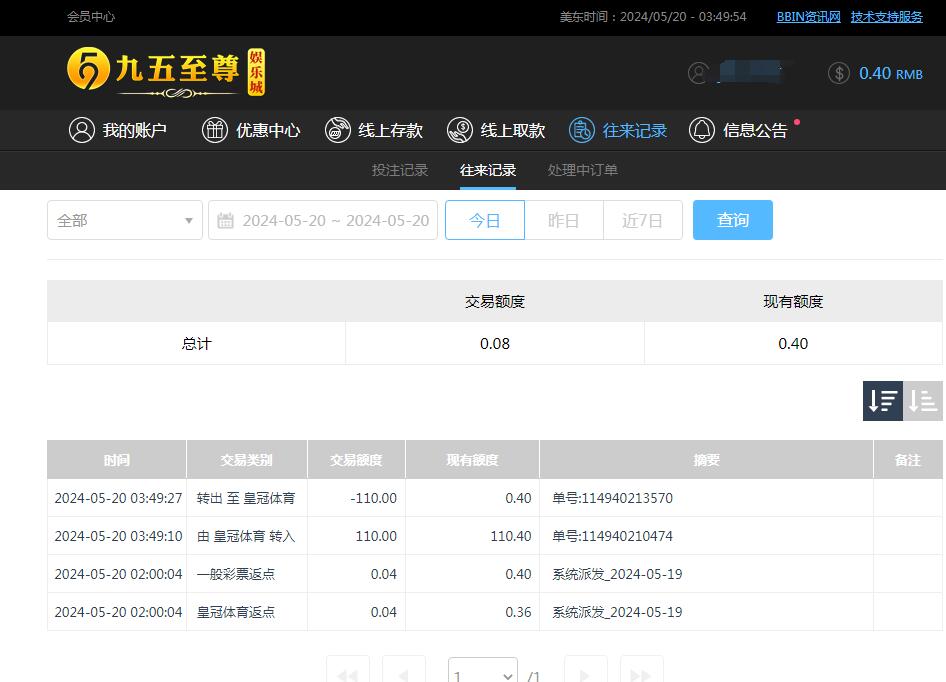Click the Transaction Records (往来记录) nav icon
Image resolution: width=946 pixels, height=682 pixels.
click(x=582, y=130)
